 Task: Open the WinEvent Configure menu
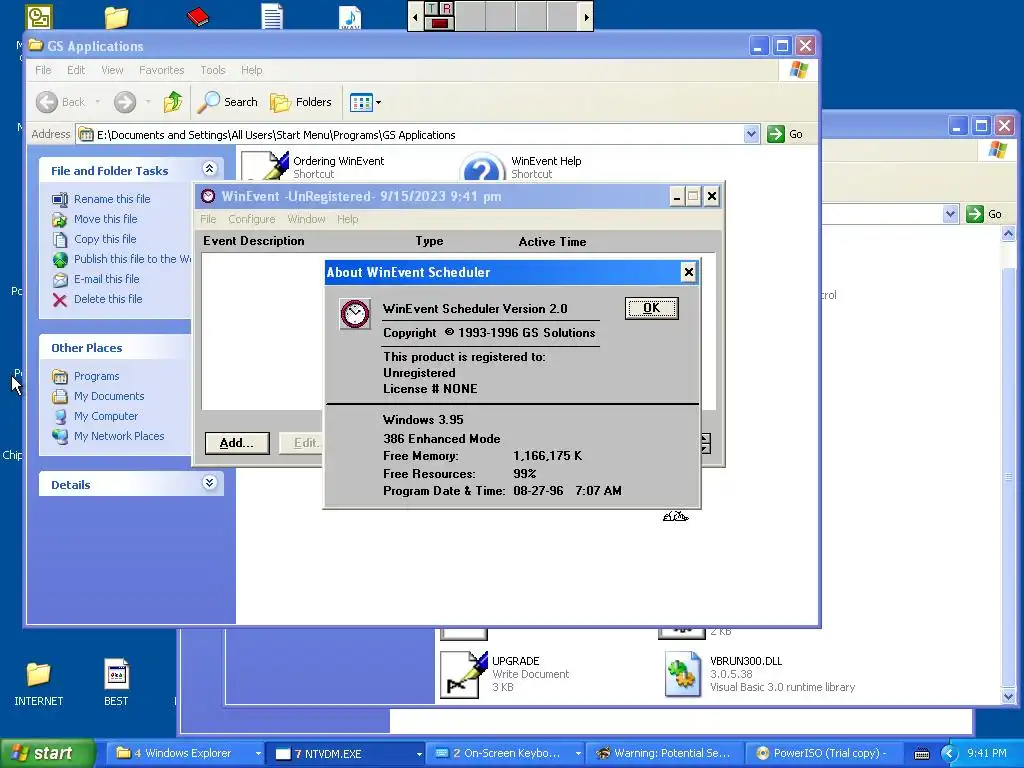pos(251,219)
